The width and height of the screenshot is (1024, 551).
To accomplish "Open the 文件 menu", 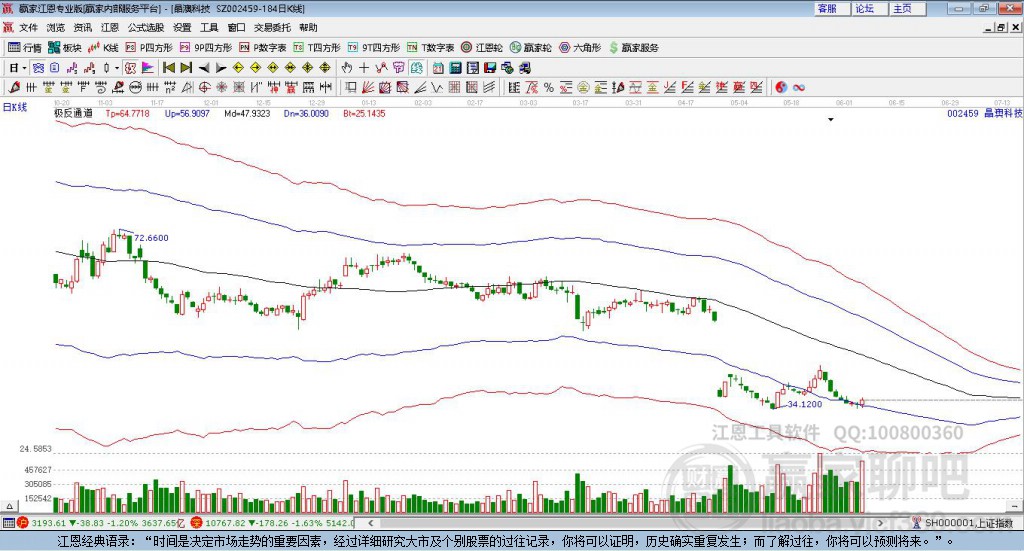I will [28, 27].
